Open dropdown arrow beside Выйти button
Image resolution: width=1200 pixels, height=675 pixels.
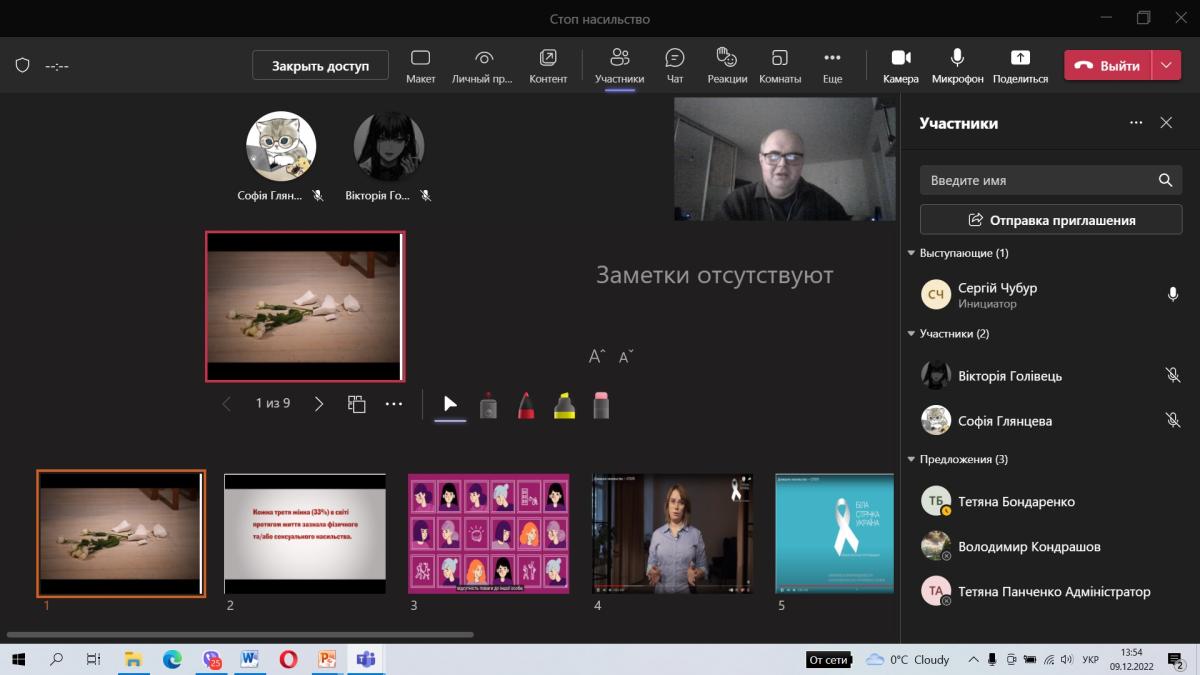1166,66
